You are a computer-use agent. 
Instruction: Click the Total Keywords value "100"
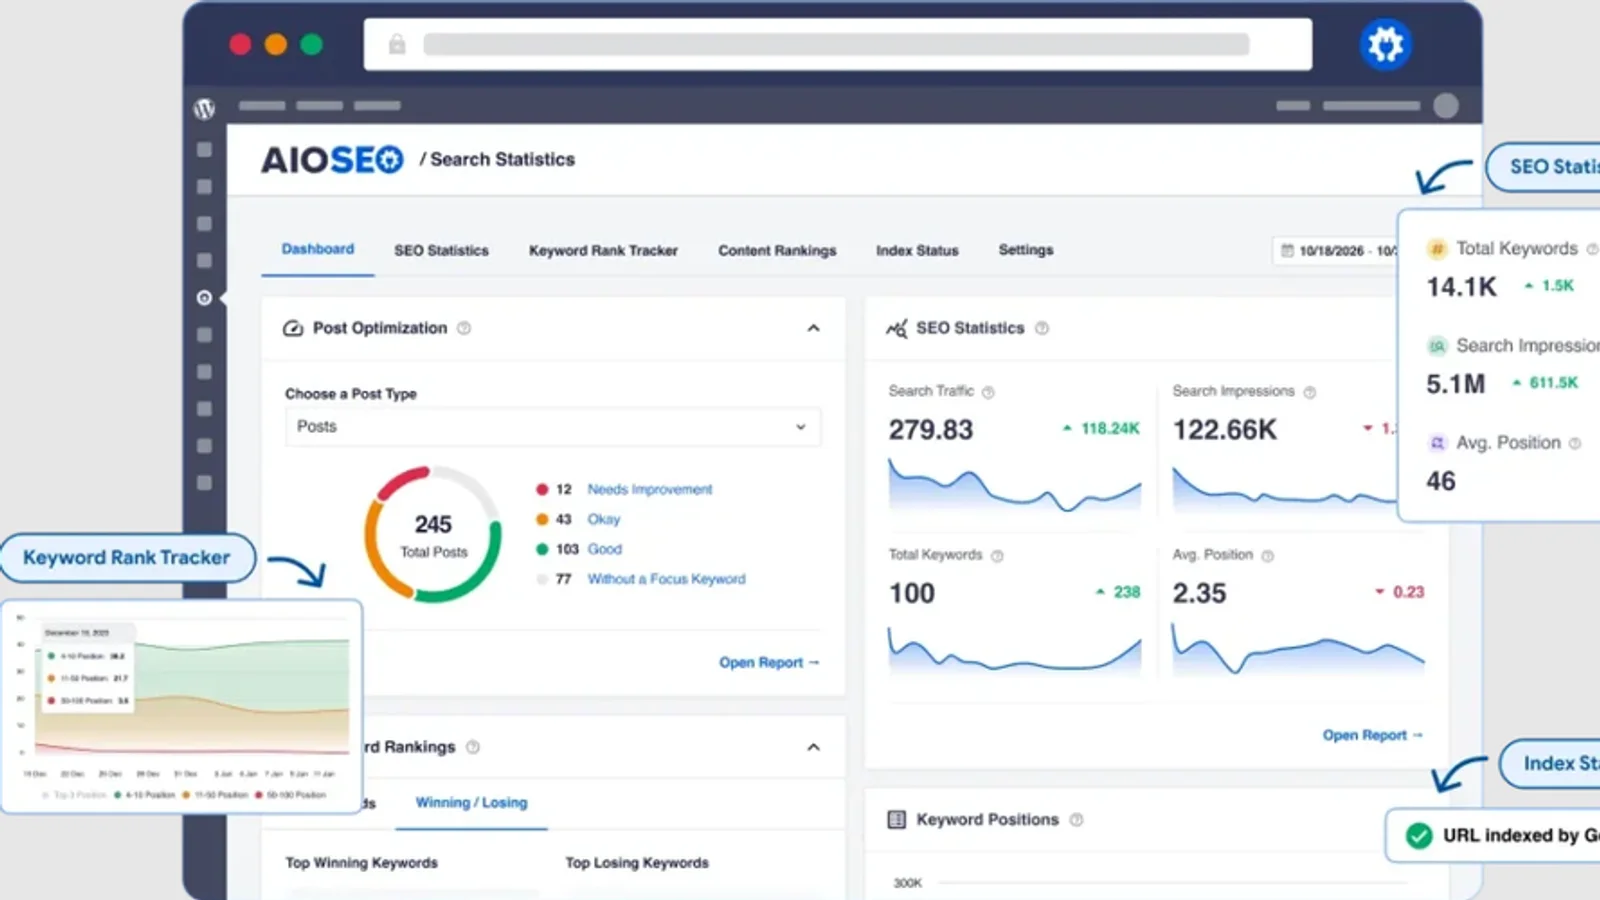tap(912, 594)
